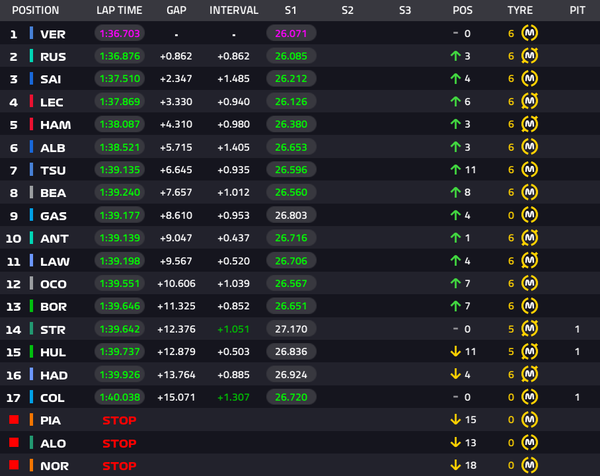Click the medium tyre icon in BOR row
The height and width of the screenshot is (476, 600).
click(x=530, y=306)
